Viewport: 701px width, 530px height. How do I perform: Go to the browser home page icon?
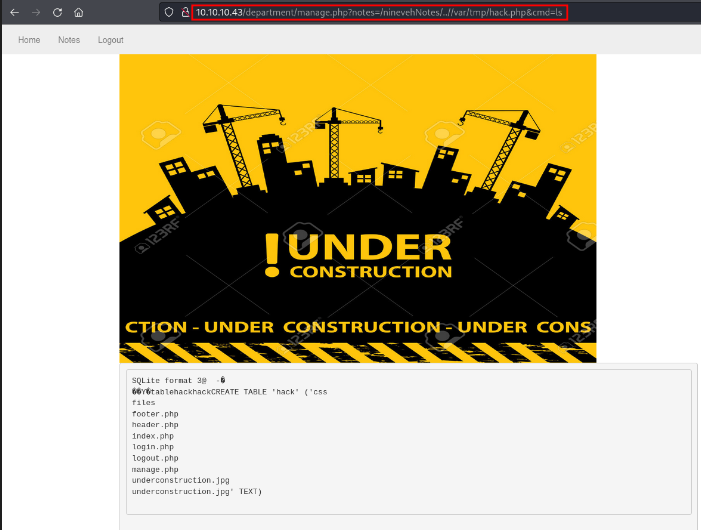79,12
